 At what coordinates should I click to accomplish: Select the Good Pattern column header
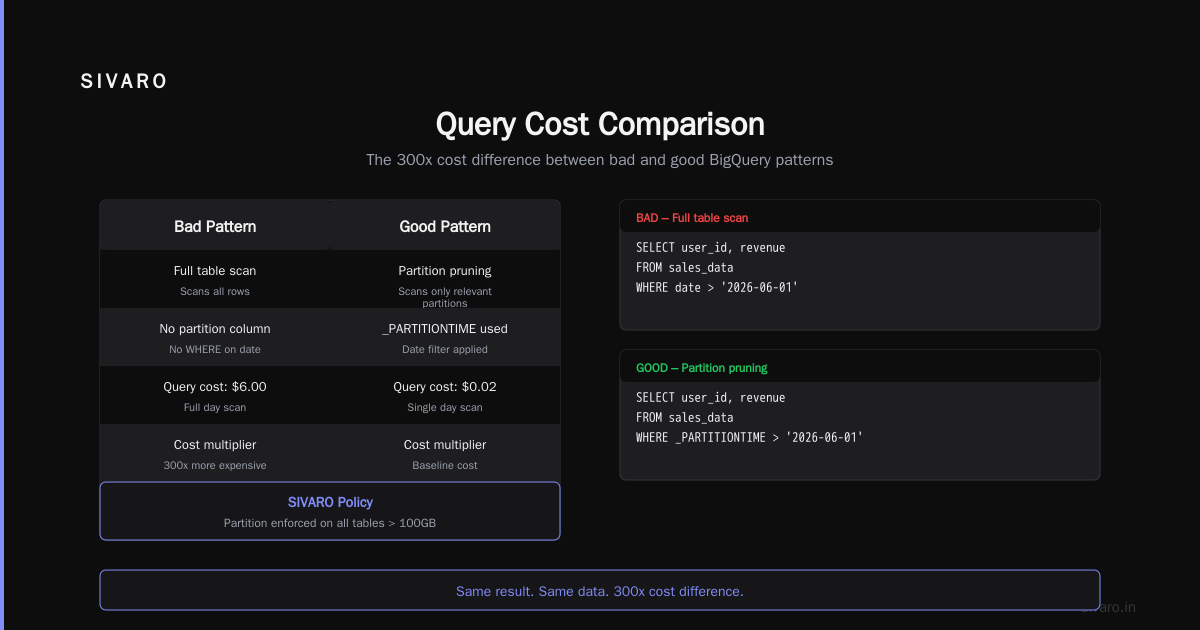(445, 227)
